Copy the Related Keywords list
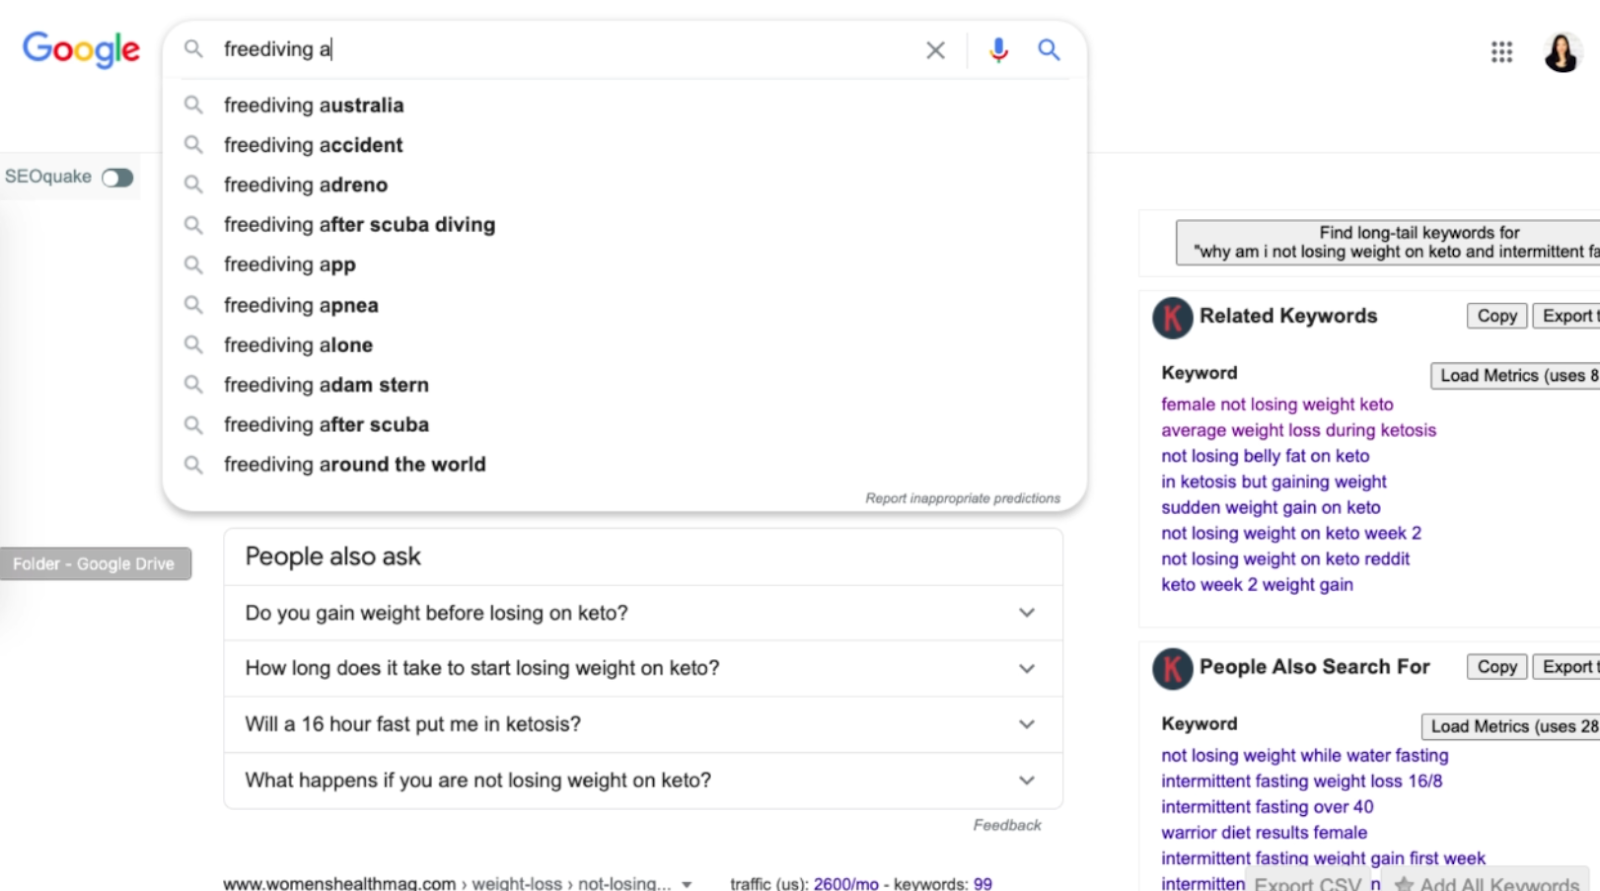Viewport: 1600px width, 891px height. (x=1496, y=316)
